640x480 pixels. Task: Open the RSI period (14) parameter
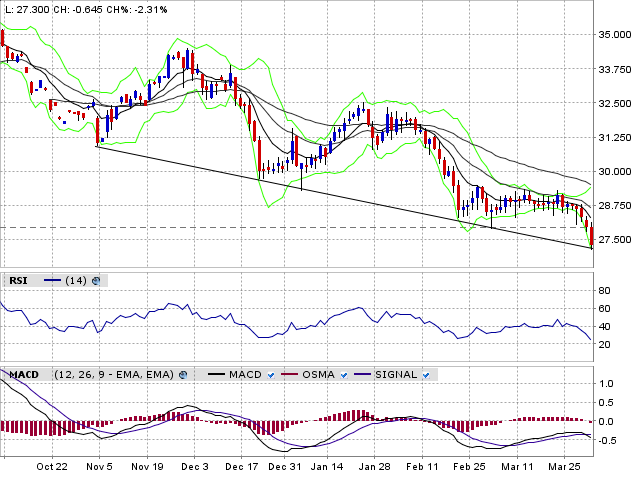[75, 281]
